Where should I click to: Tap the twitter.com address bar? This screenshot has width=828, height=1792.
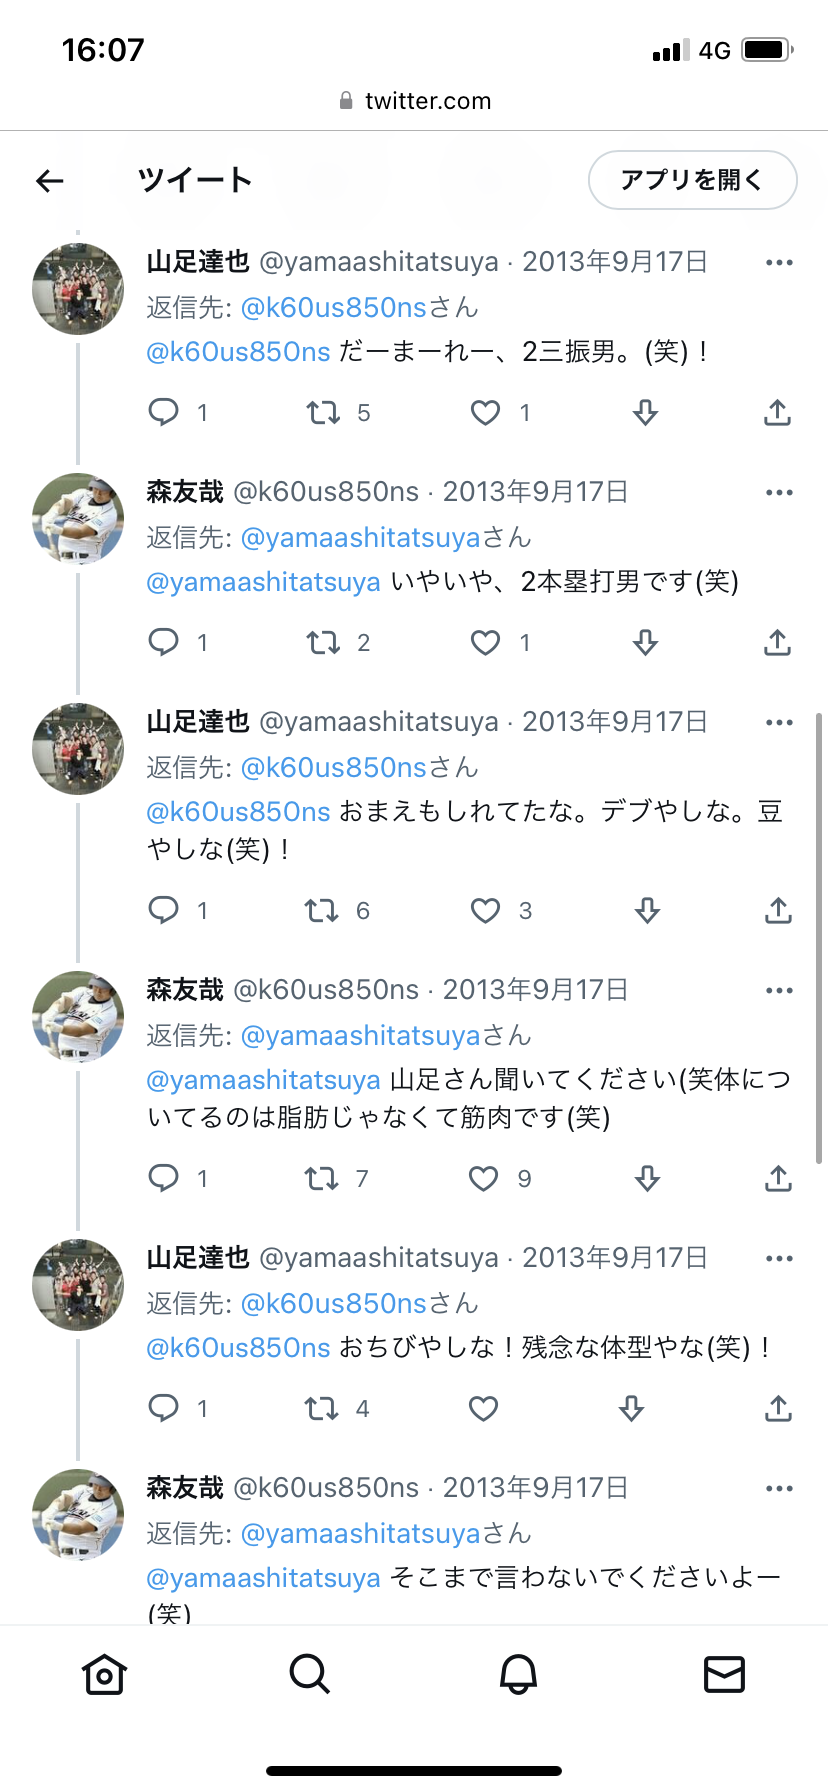tap(414, 101)
